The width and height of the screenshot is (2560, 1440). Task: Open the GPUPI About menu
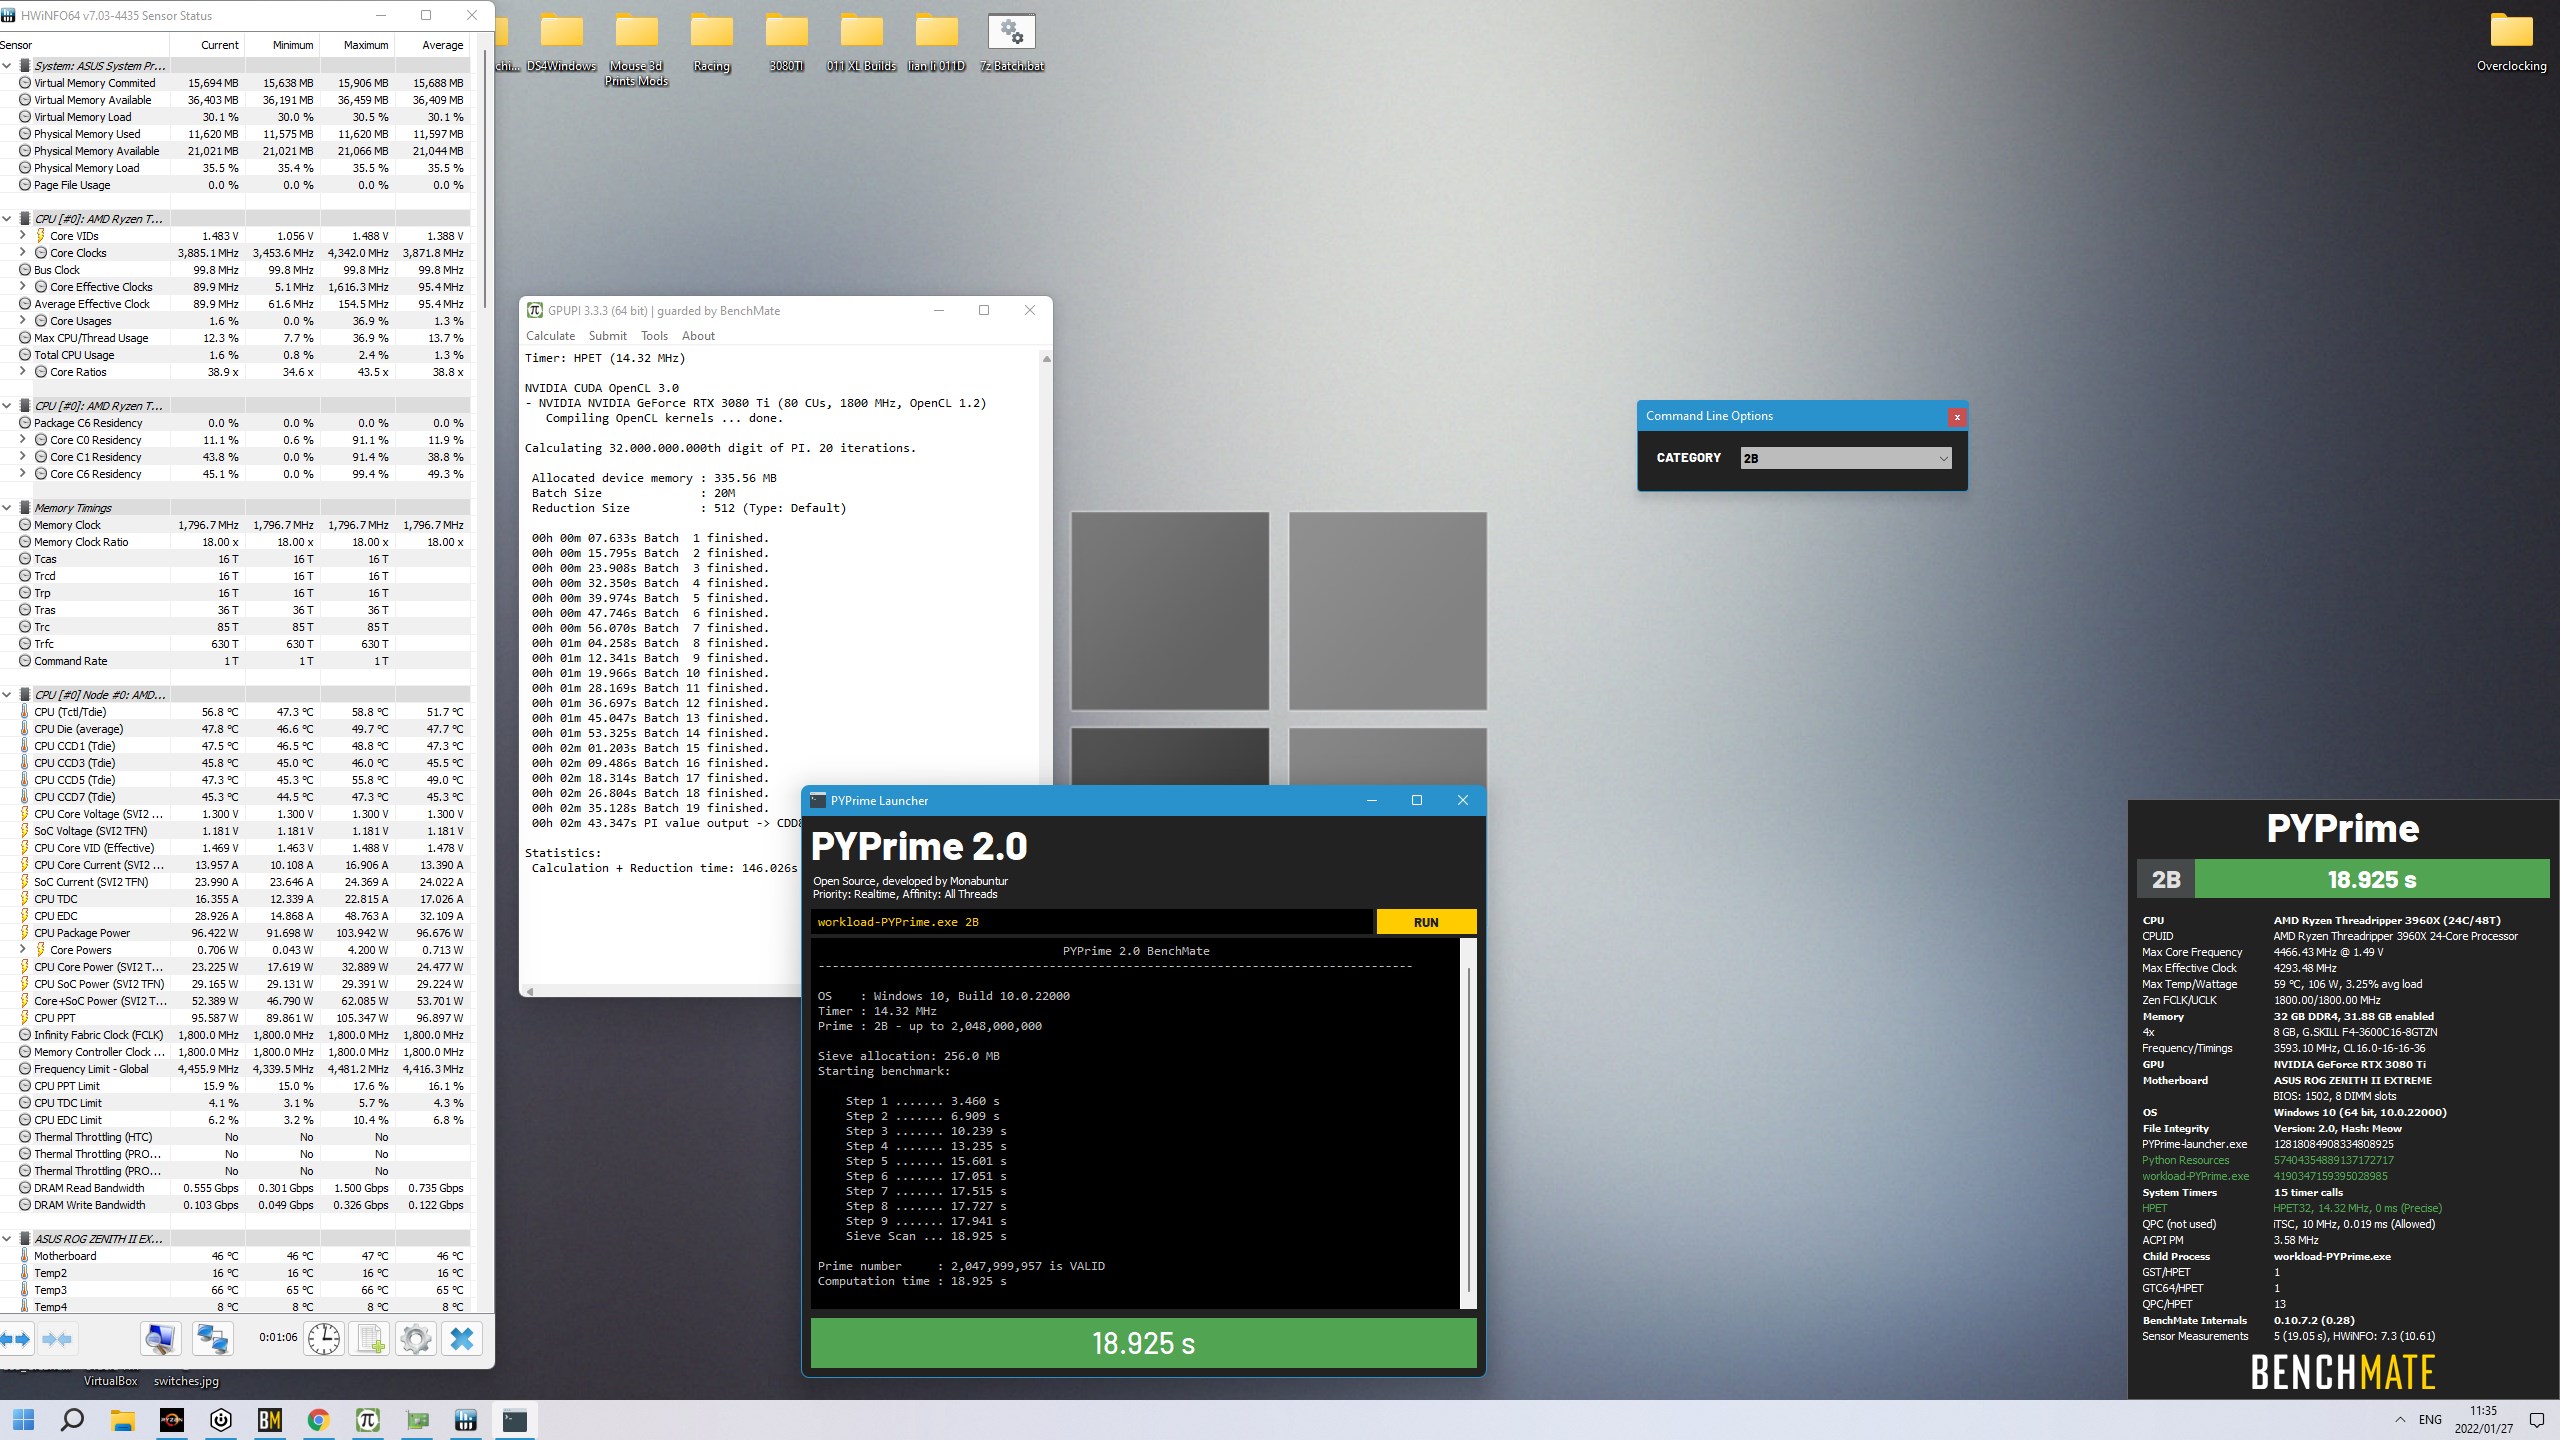point(698,336)
